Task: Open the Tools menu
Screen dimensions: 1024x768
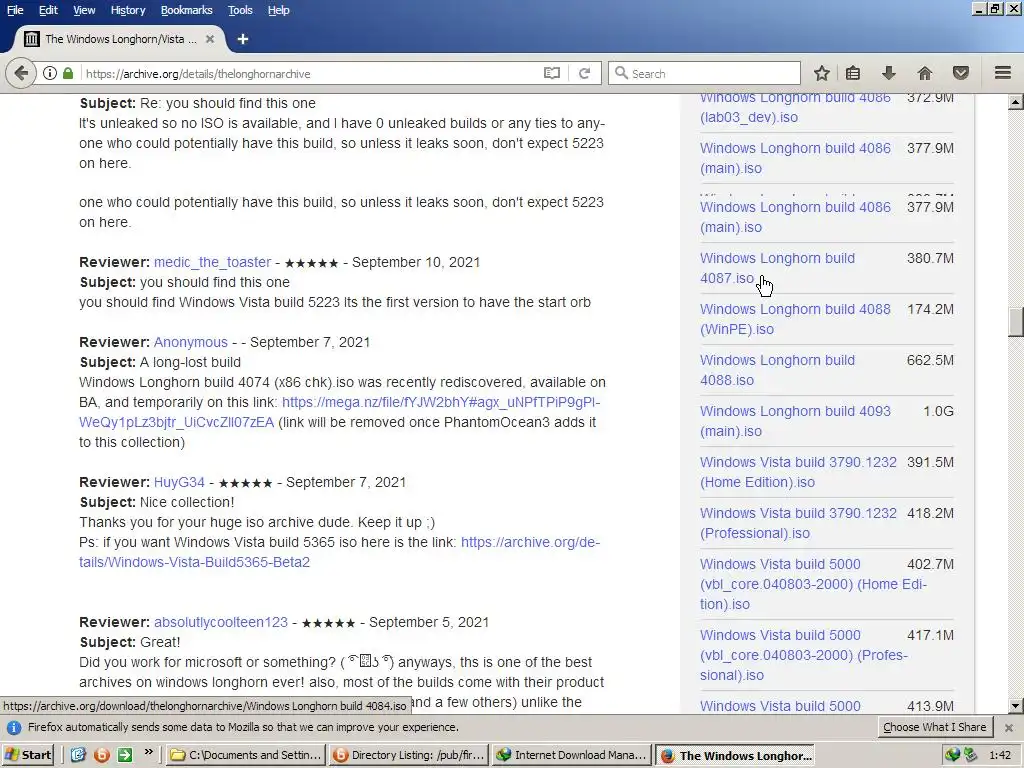Action: tap(240, 10)
